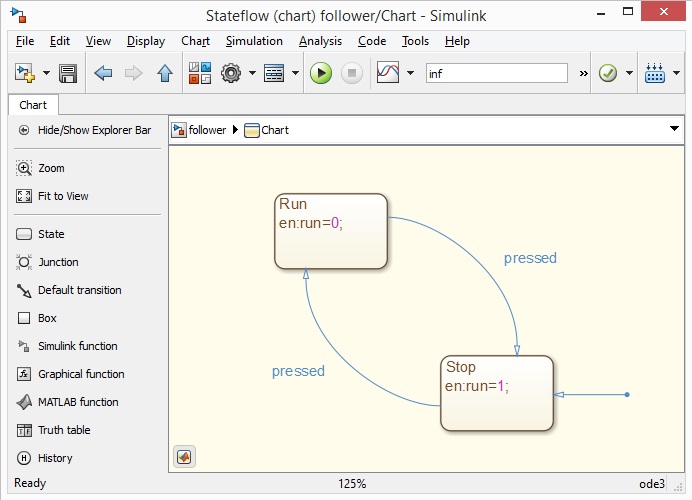
Task: Open the Model Explorer icon
Action: click(x=274, y=73)
